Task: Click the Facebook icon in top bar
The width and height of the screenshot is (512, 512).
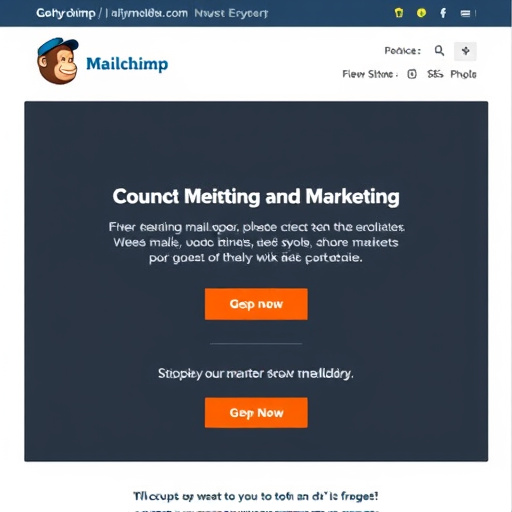Action: (x=443, y=13)
